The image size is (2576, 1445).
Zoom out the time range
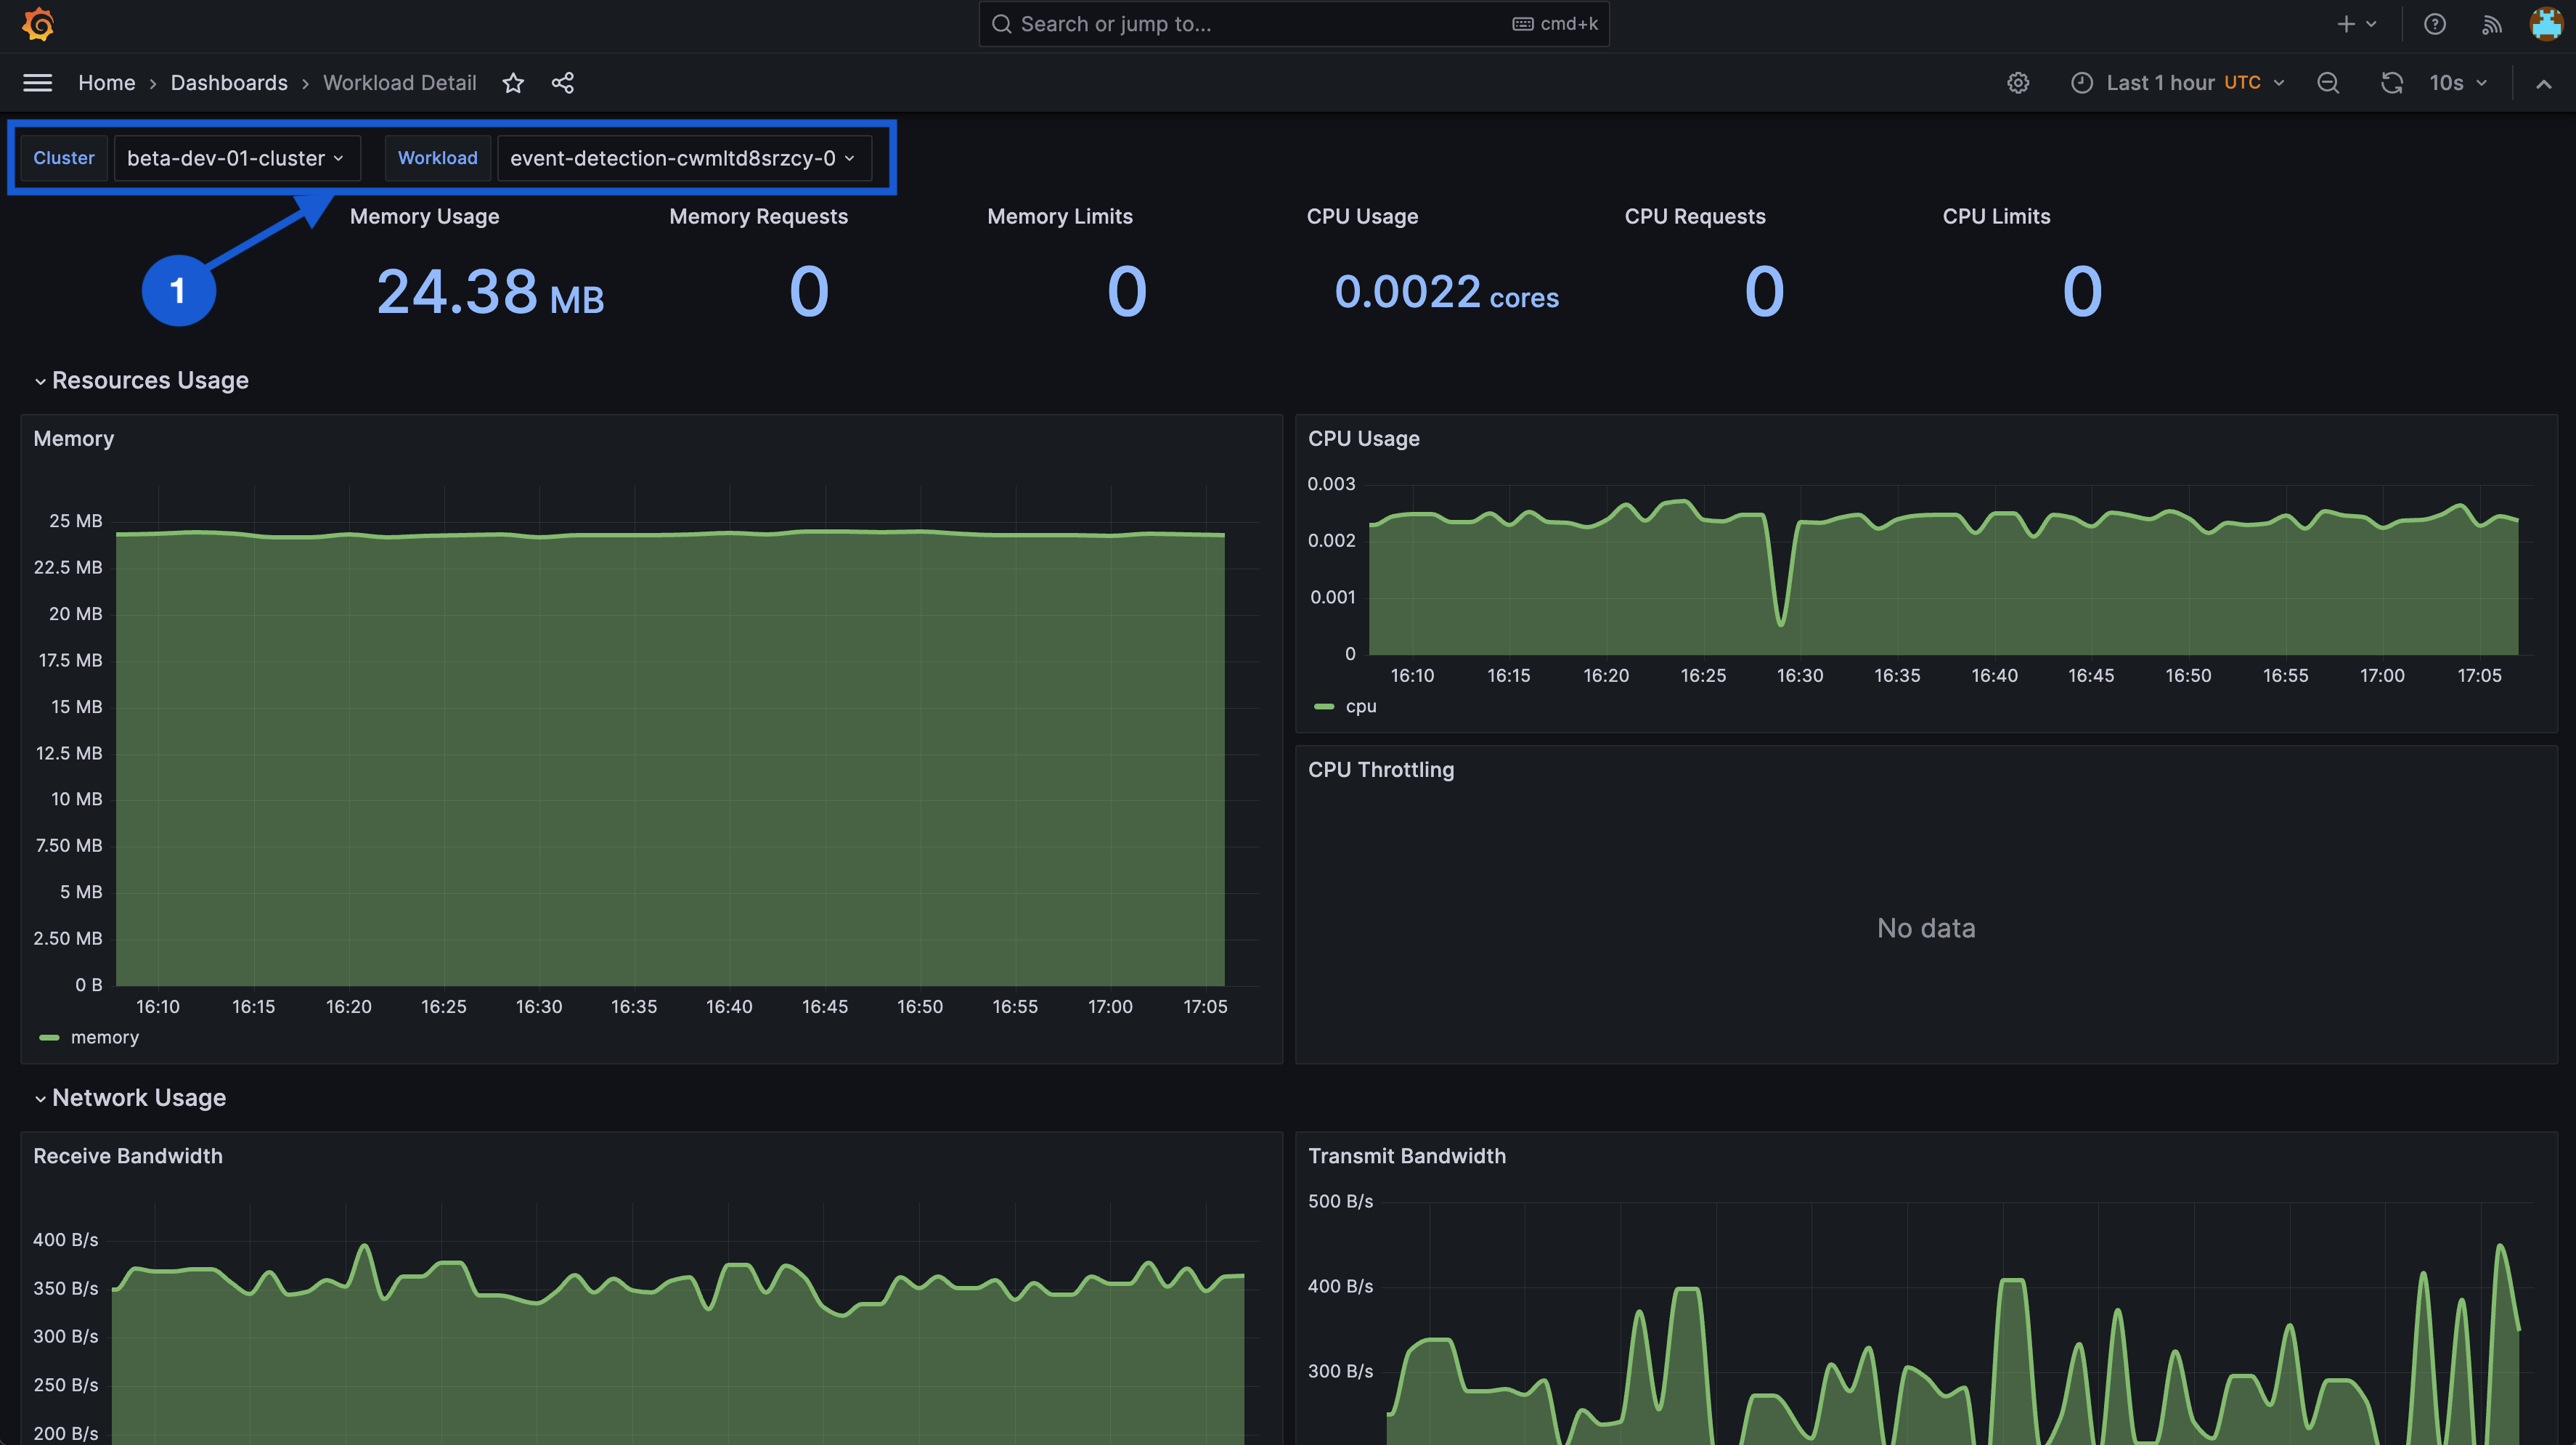2328,83
